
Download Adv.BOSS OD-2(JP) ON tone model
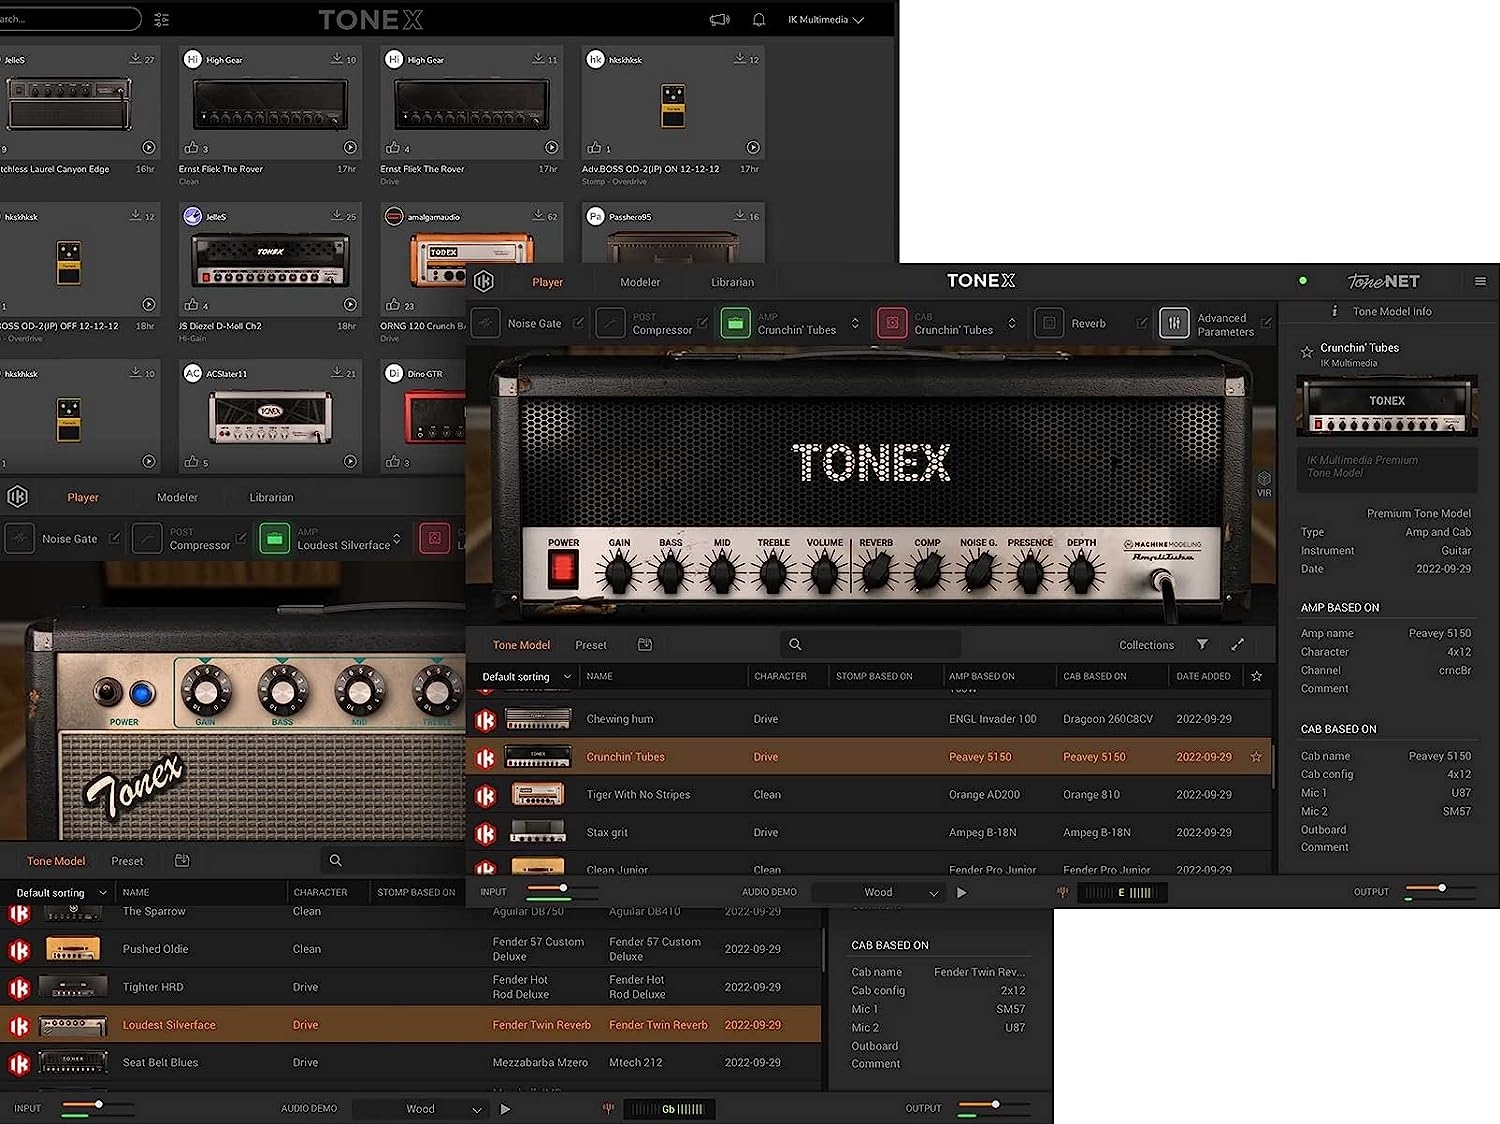(x=740, y=59)
